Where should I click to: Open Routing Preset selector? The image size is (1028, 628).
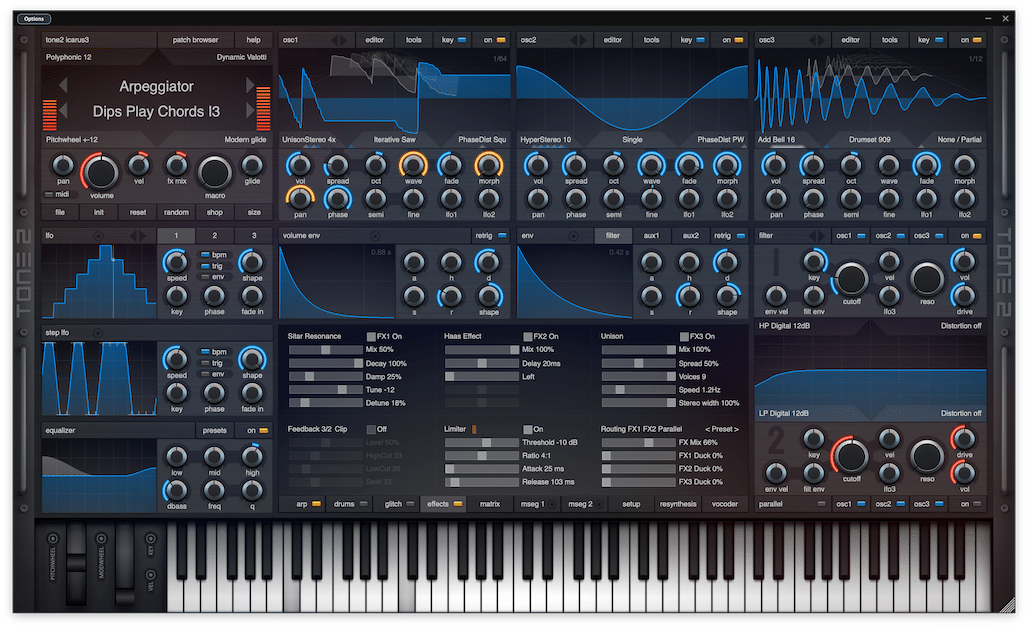[x=722, y=429]
